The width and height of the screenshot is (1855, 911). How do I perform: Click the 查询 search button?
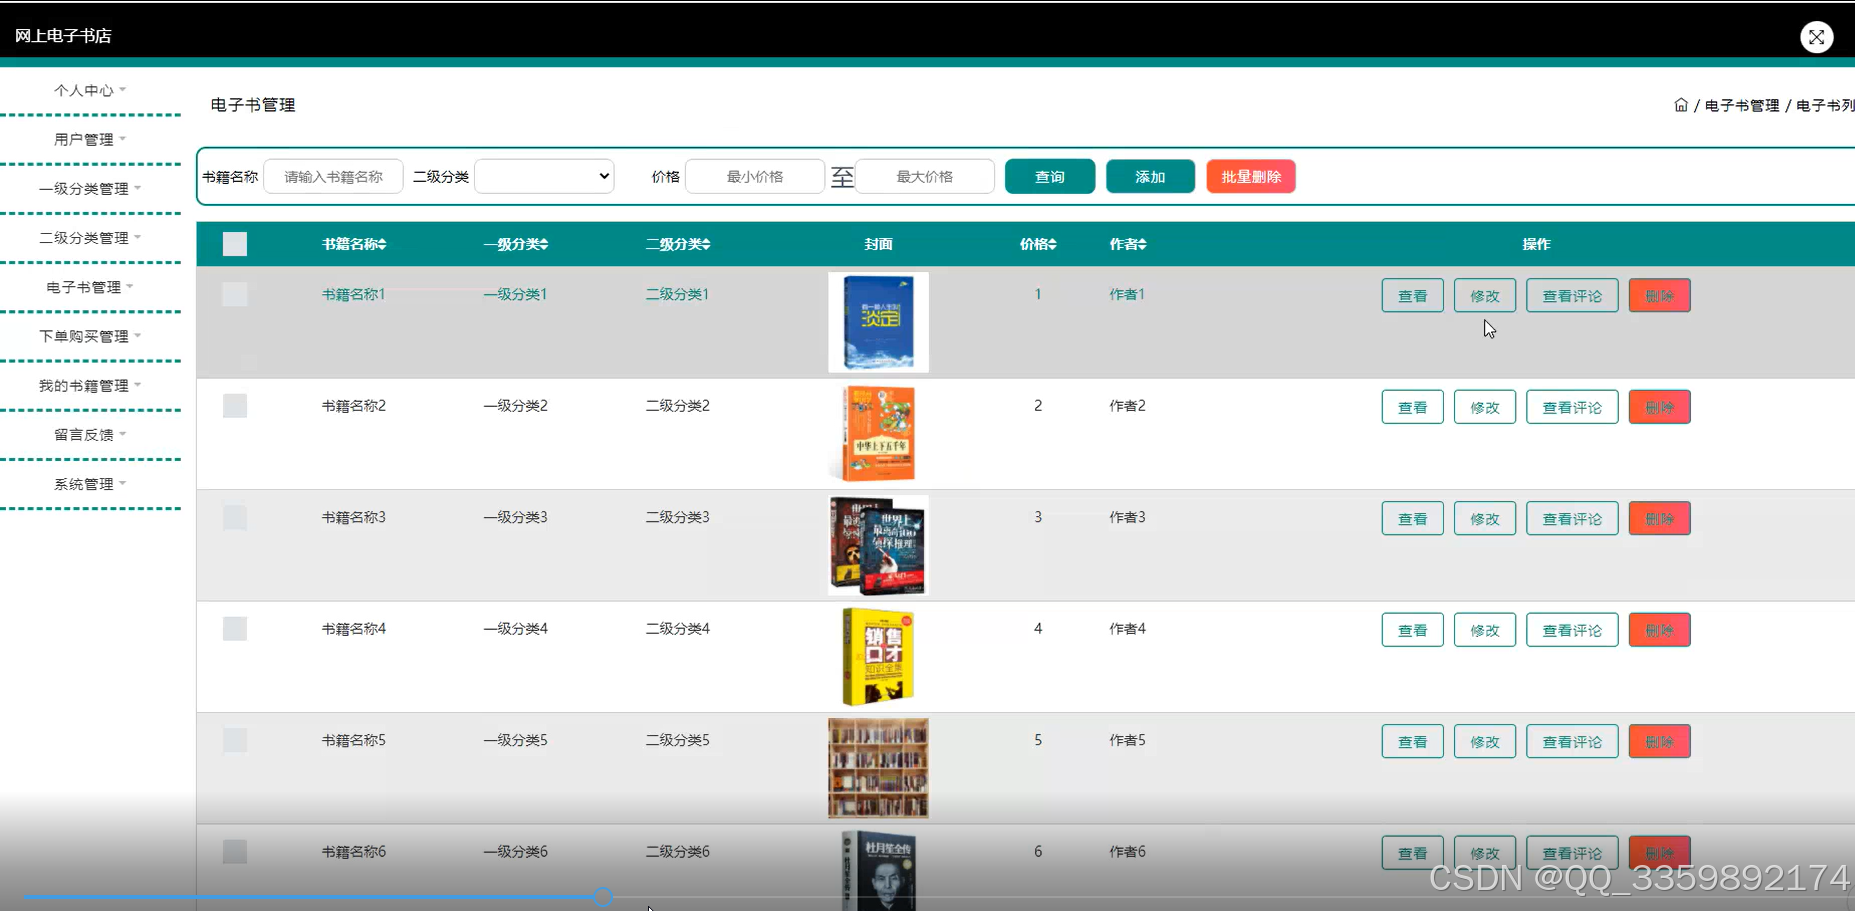pos(1049,176)
